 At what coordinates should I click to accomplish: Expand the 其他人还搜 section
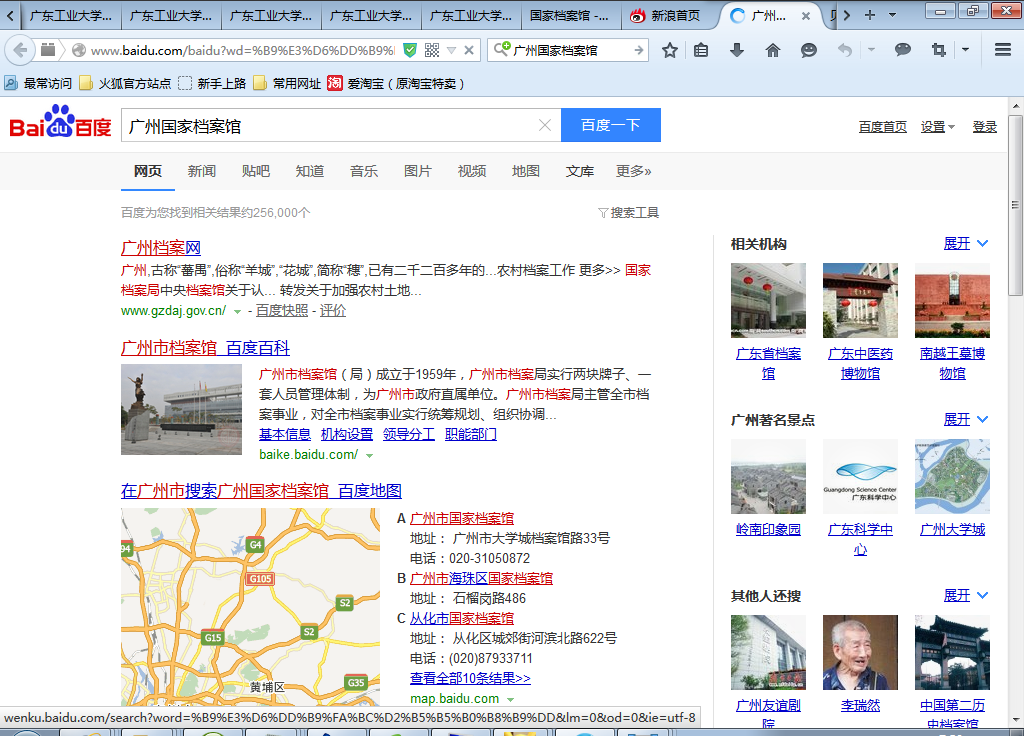point(965,596)
